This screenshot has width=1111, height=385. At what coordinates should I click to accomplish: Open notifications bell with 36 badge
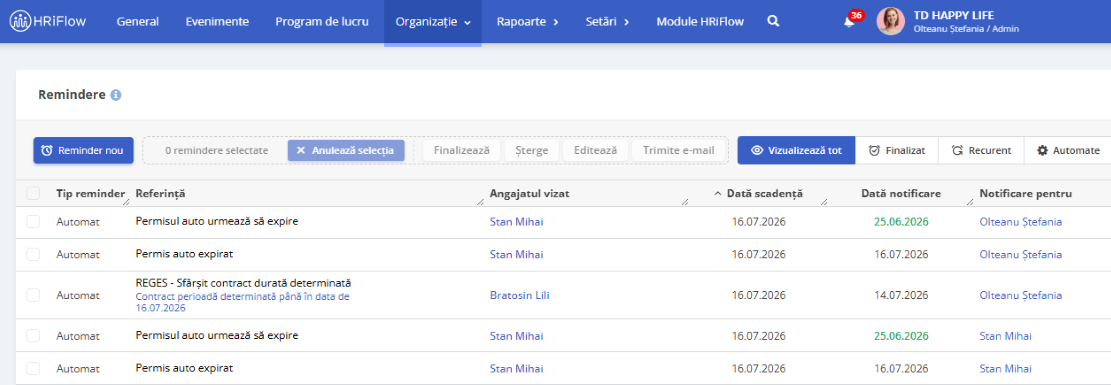pos(849,21)
